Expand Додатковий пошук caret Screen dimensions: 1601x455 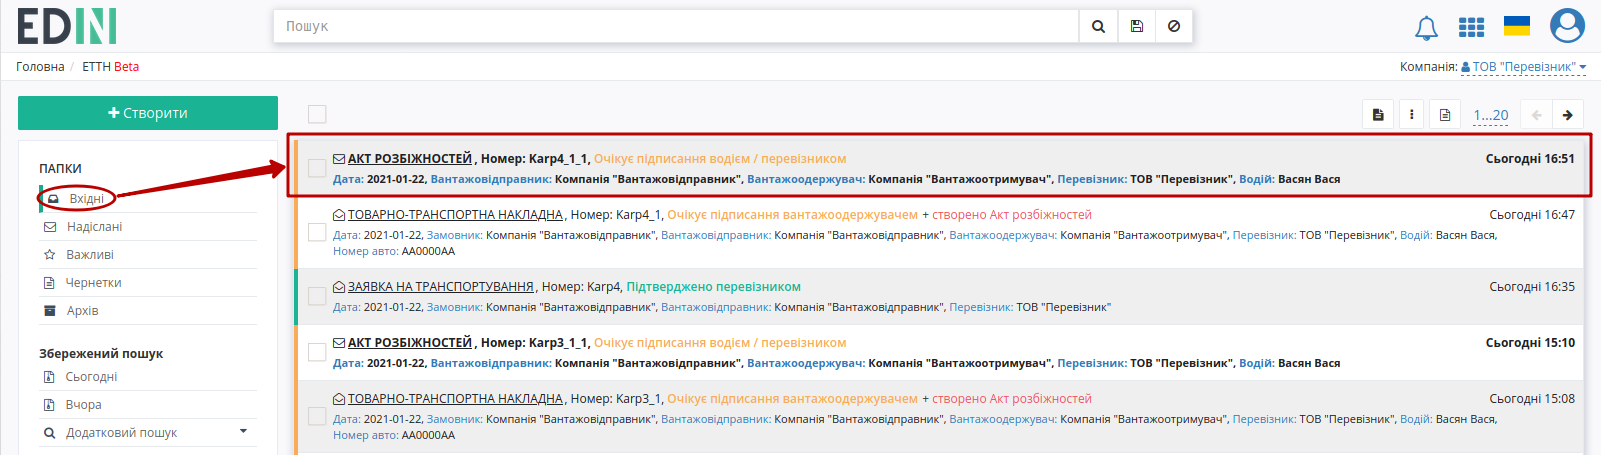coord(243,432)
